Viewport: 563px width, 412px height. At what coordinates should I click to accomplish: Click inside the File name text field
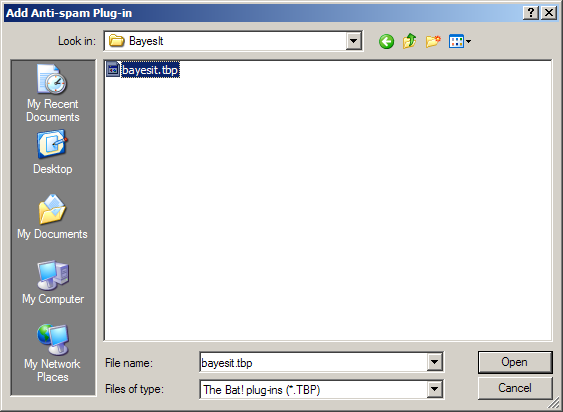[x=313, y=362]
